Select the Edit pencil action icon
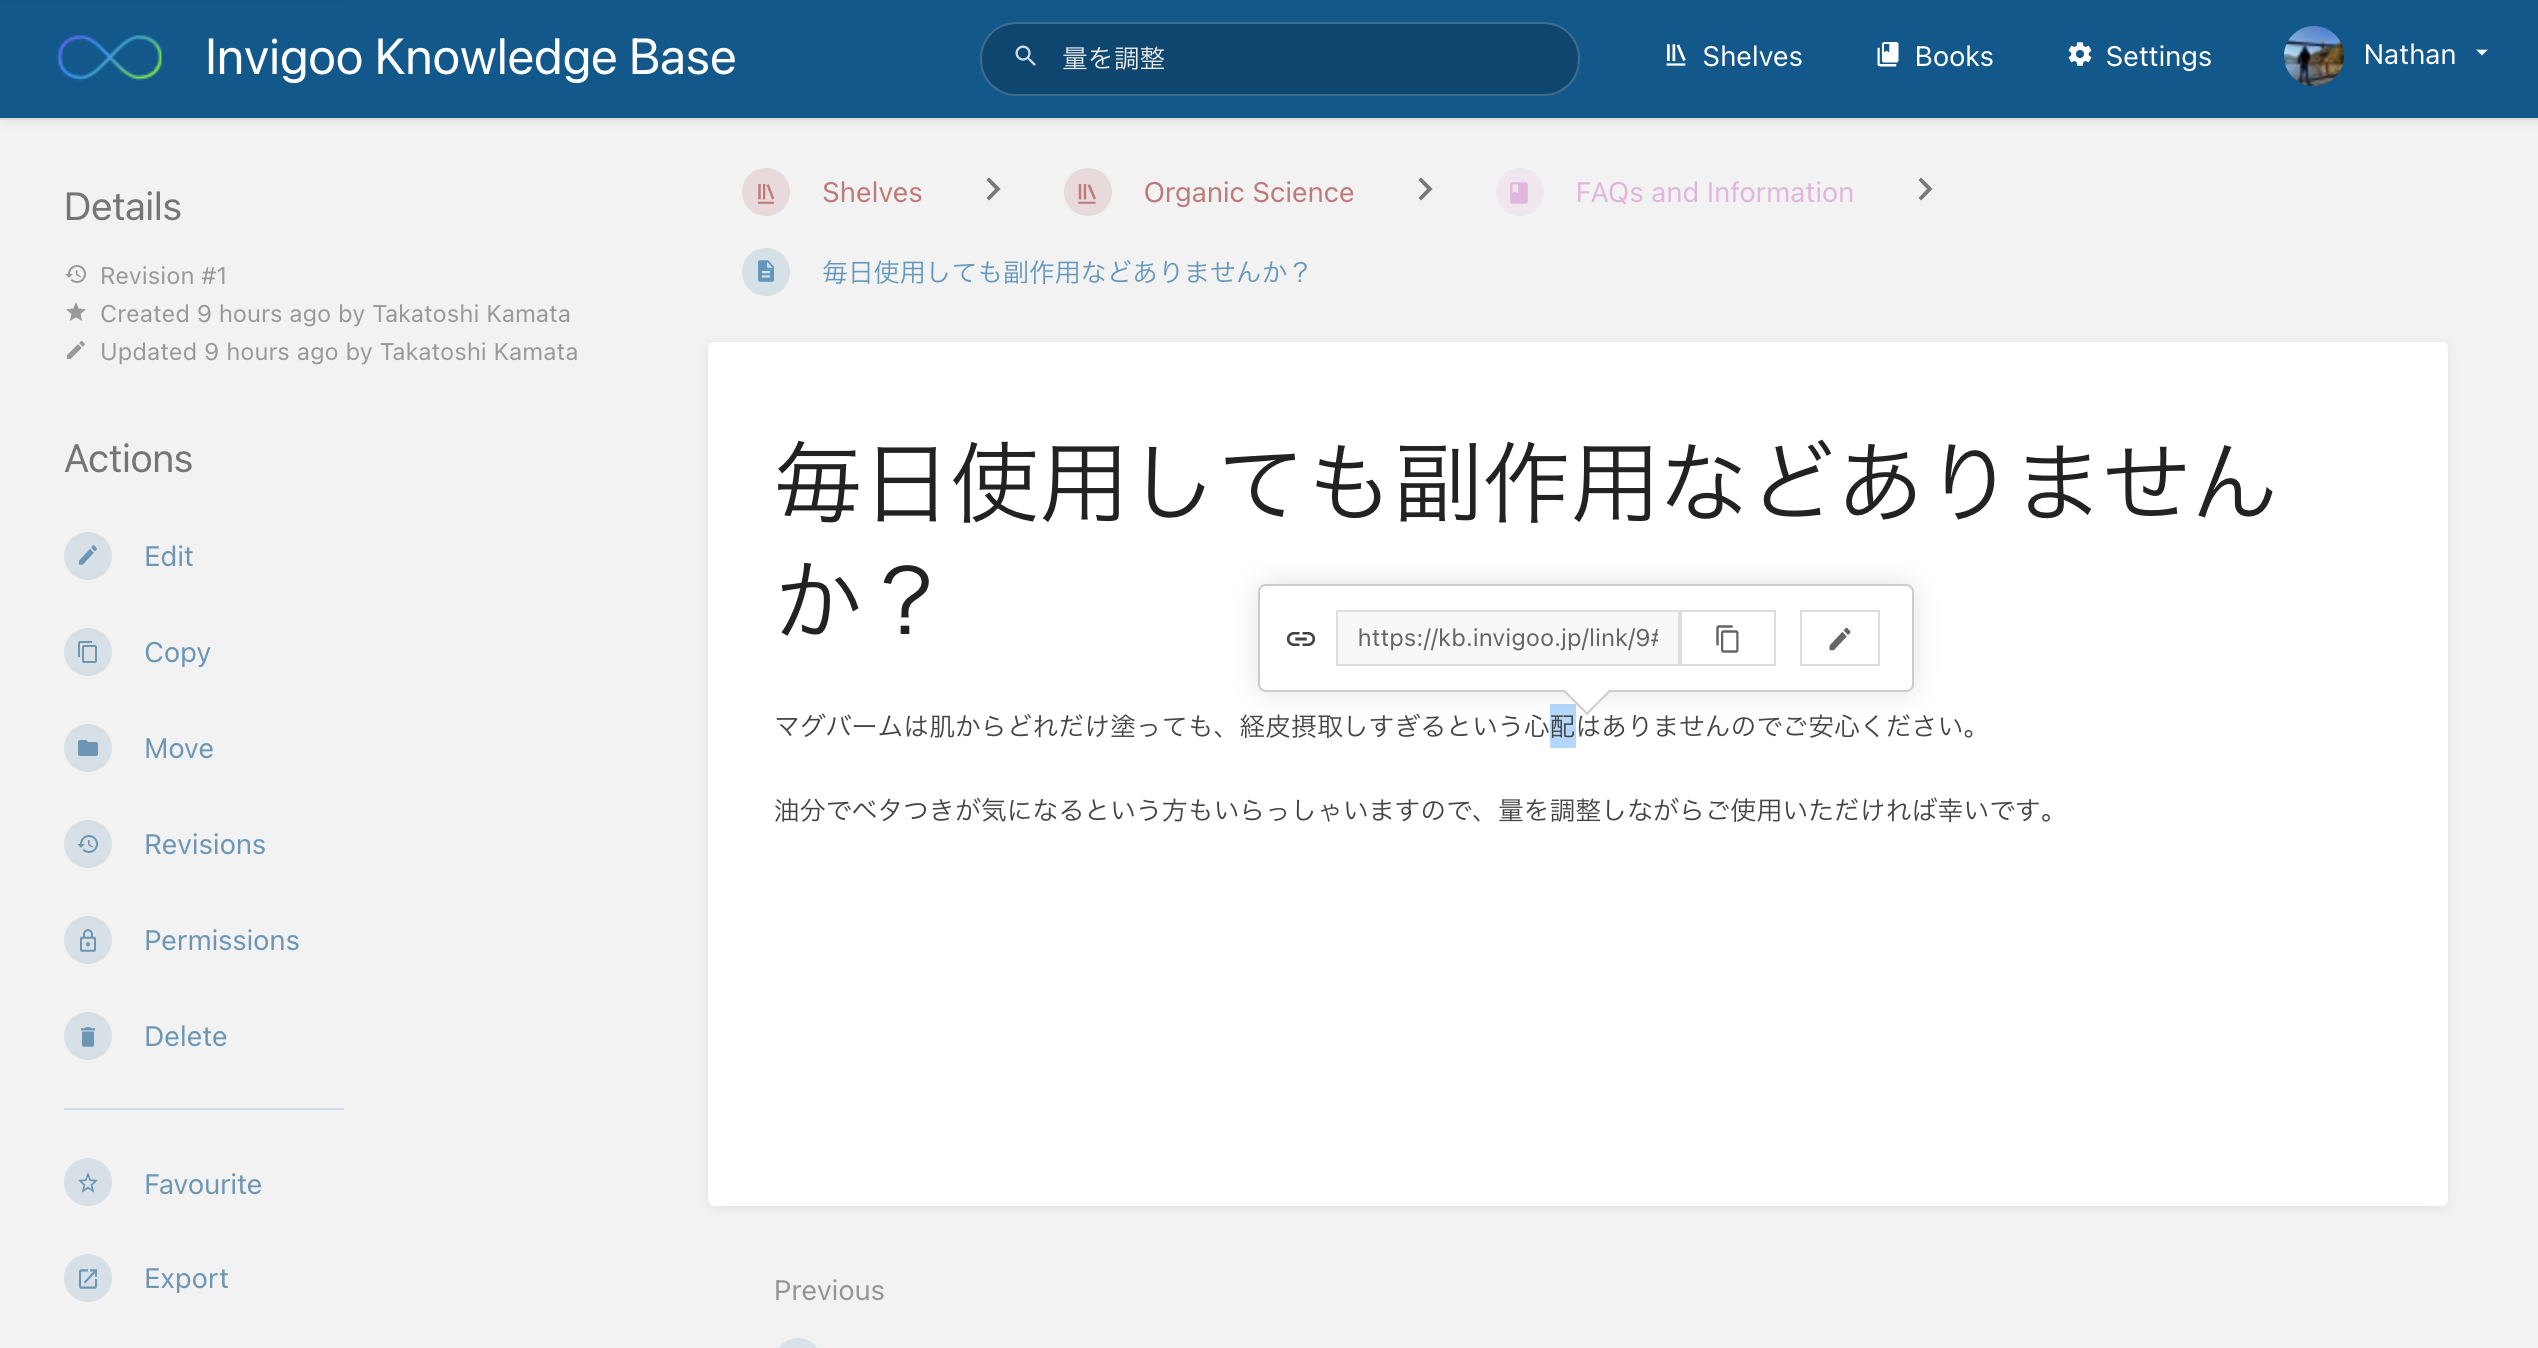Screen dimensions: 2538x1348 88,556
